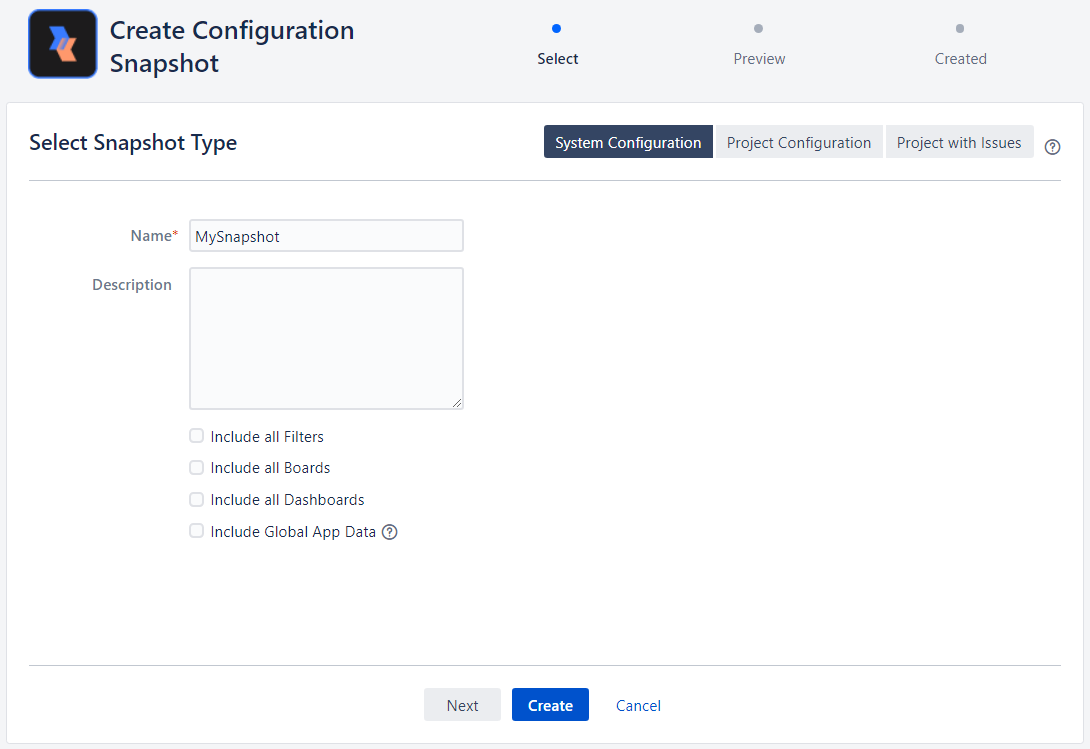Viewport: 1090px width, 749px height.
Task: Click the Select step dot indicator
Action: (x=557, y=29)
